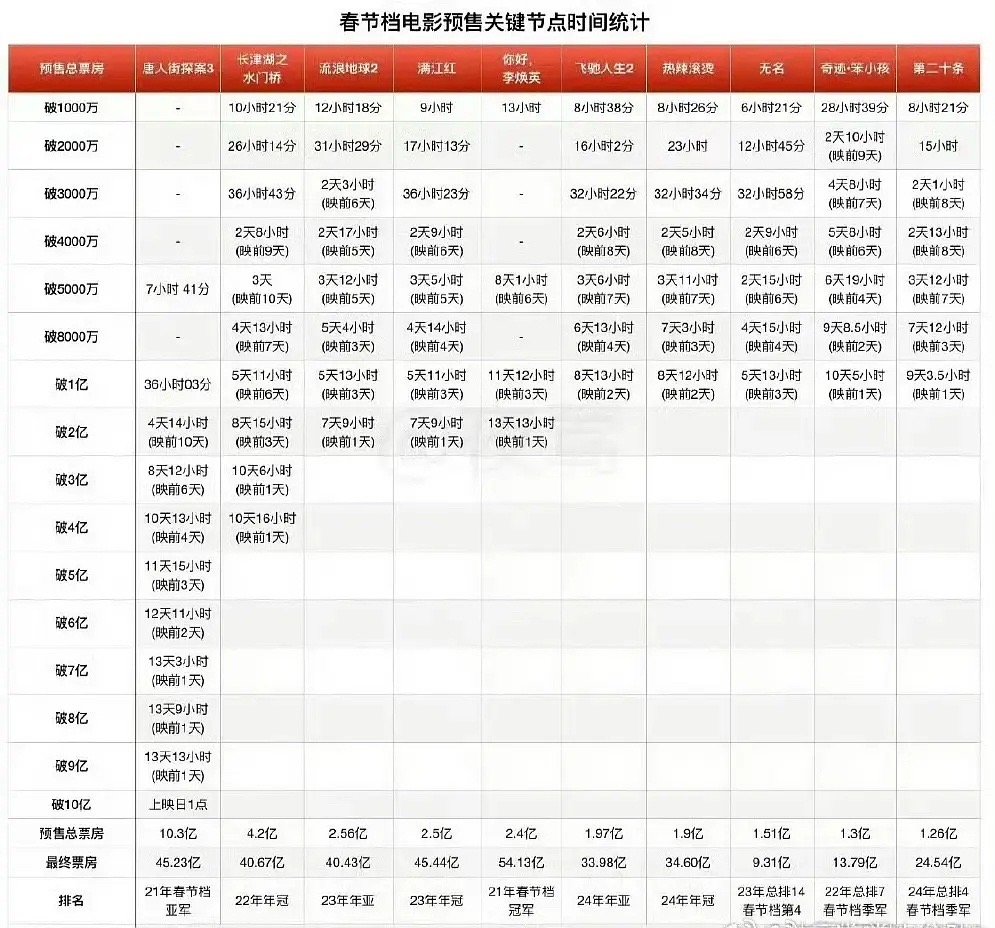Select the 唐人街探案3 column header
The image size is (995, 928).
point(178,69)
